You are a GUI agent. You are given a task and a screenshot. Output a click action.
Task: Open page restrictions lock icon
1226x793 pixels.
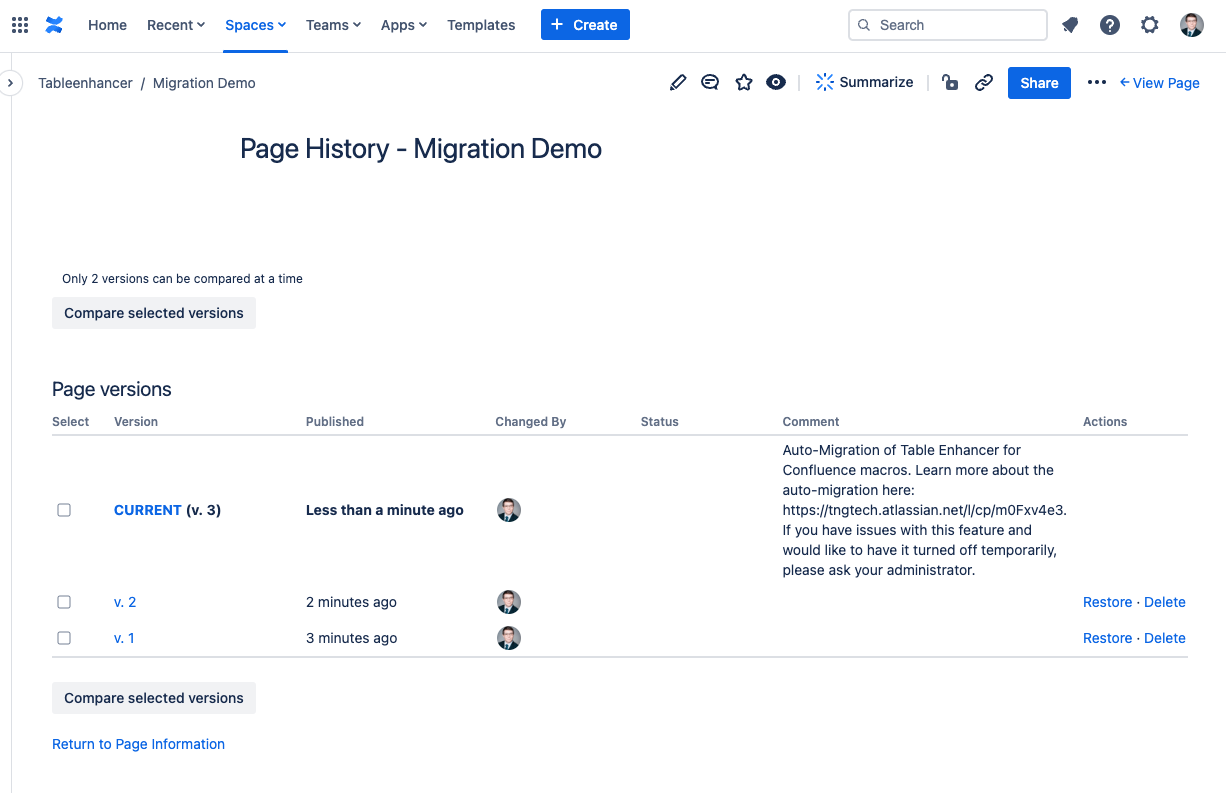pos(950,83)
